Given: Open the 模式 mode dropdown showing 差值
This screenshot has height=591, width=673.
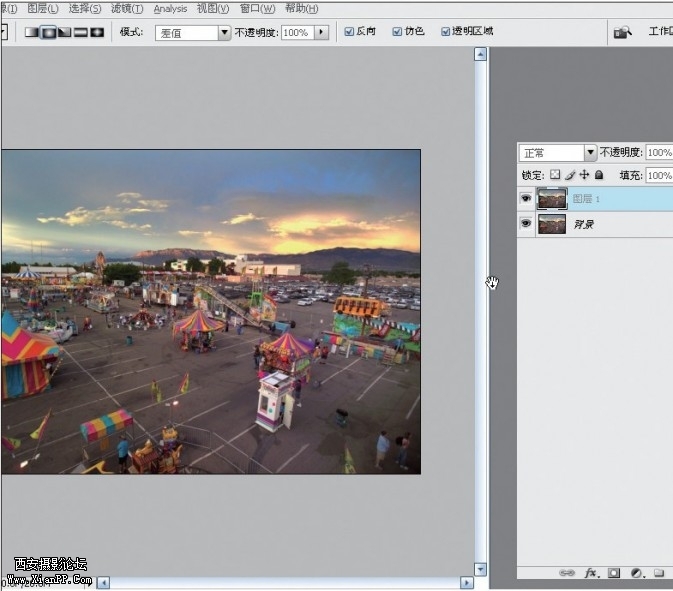Looking at the screenshot, I should [194, 32].
